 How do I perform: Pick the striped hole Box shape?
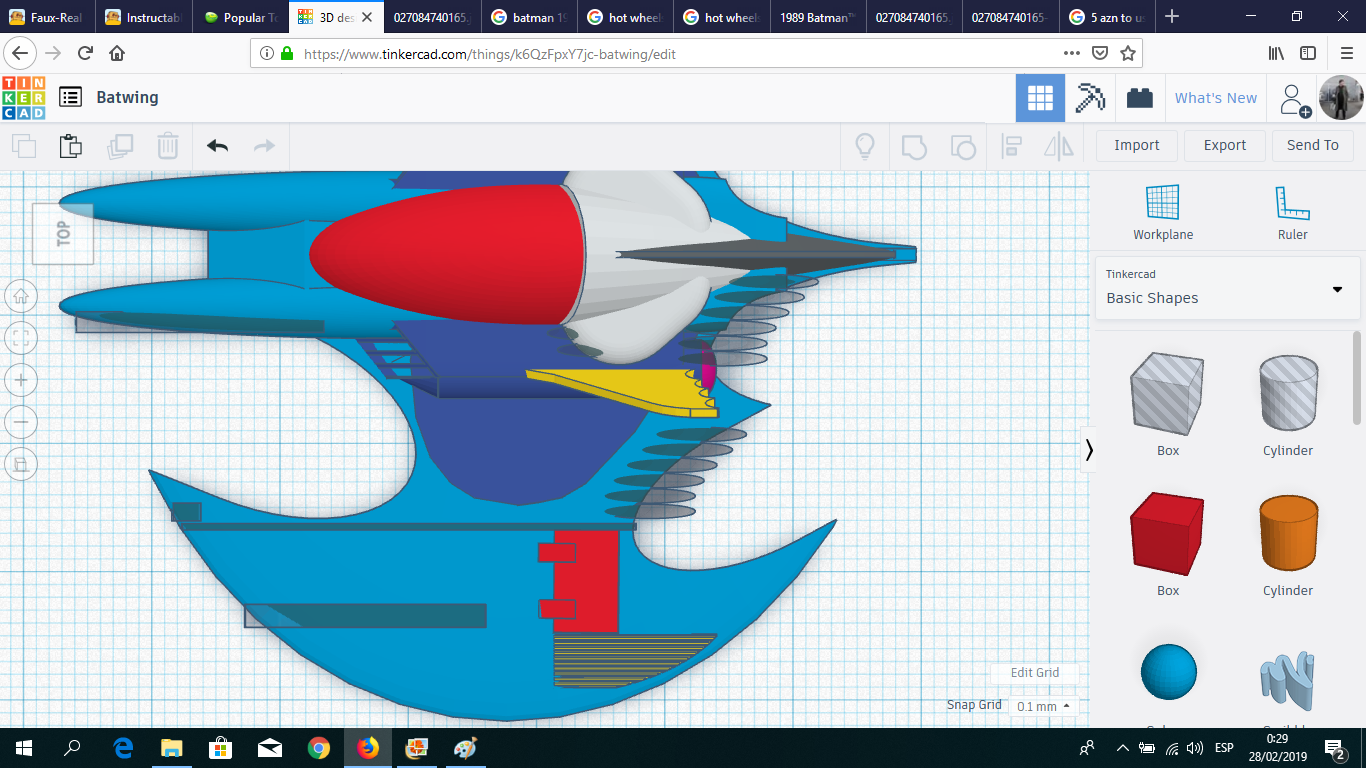pyautogui.click(x=1167, y=395)
